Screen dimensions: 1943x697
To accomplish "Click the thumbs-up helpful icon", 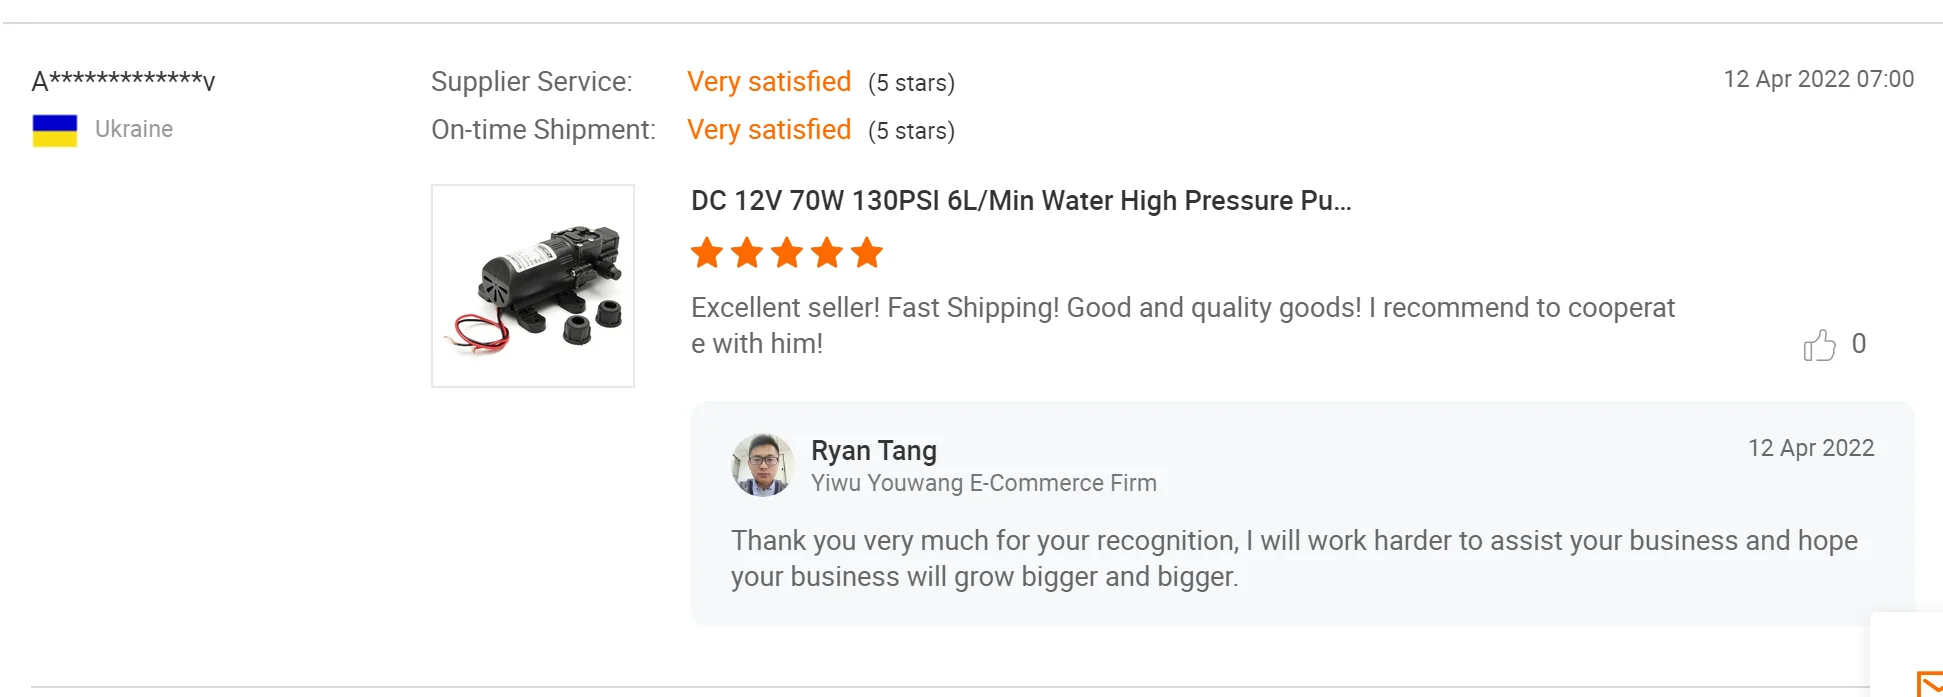I will (x=1819, y=345).
